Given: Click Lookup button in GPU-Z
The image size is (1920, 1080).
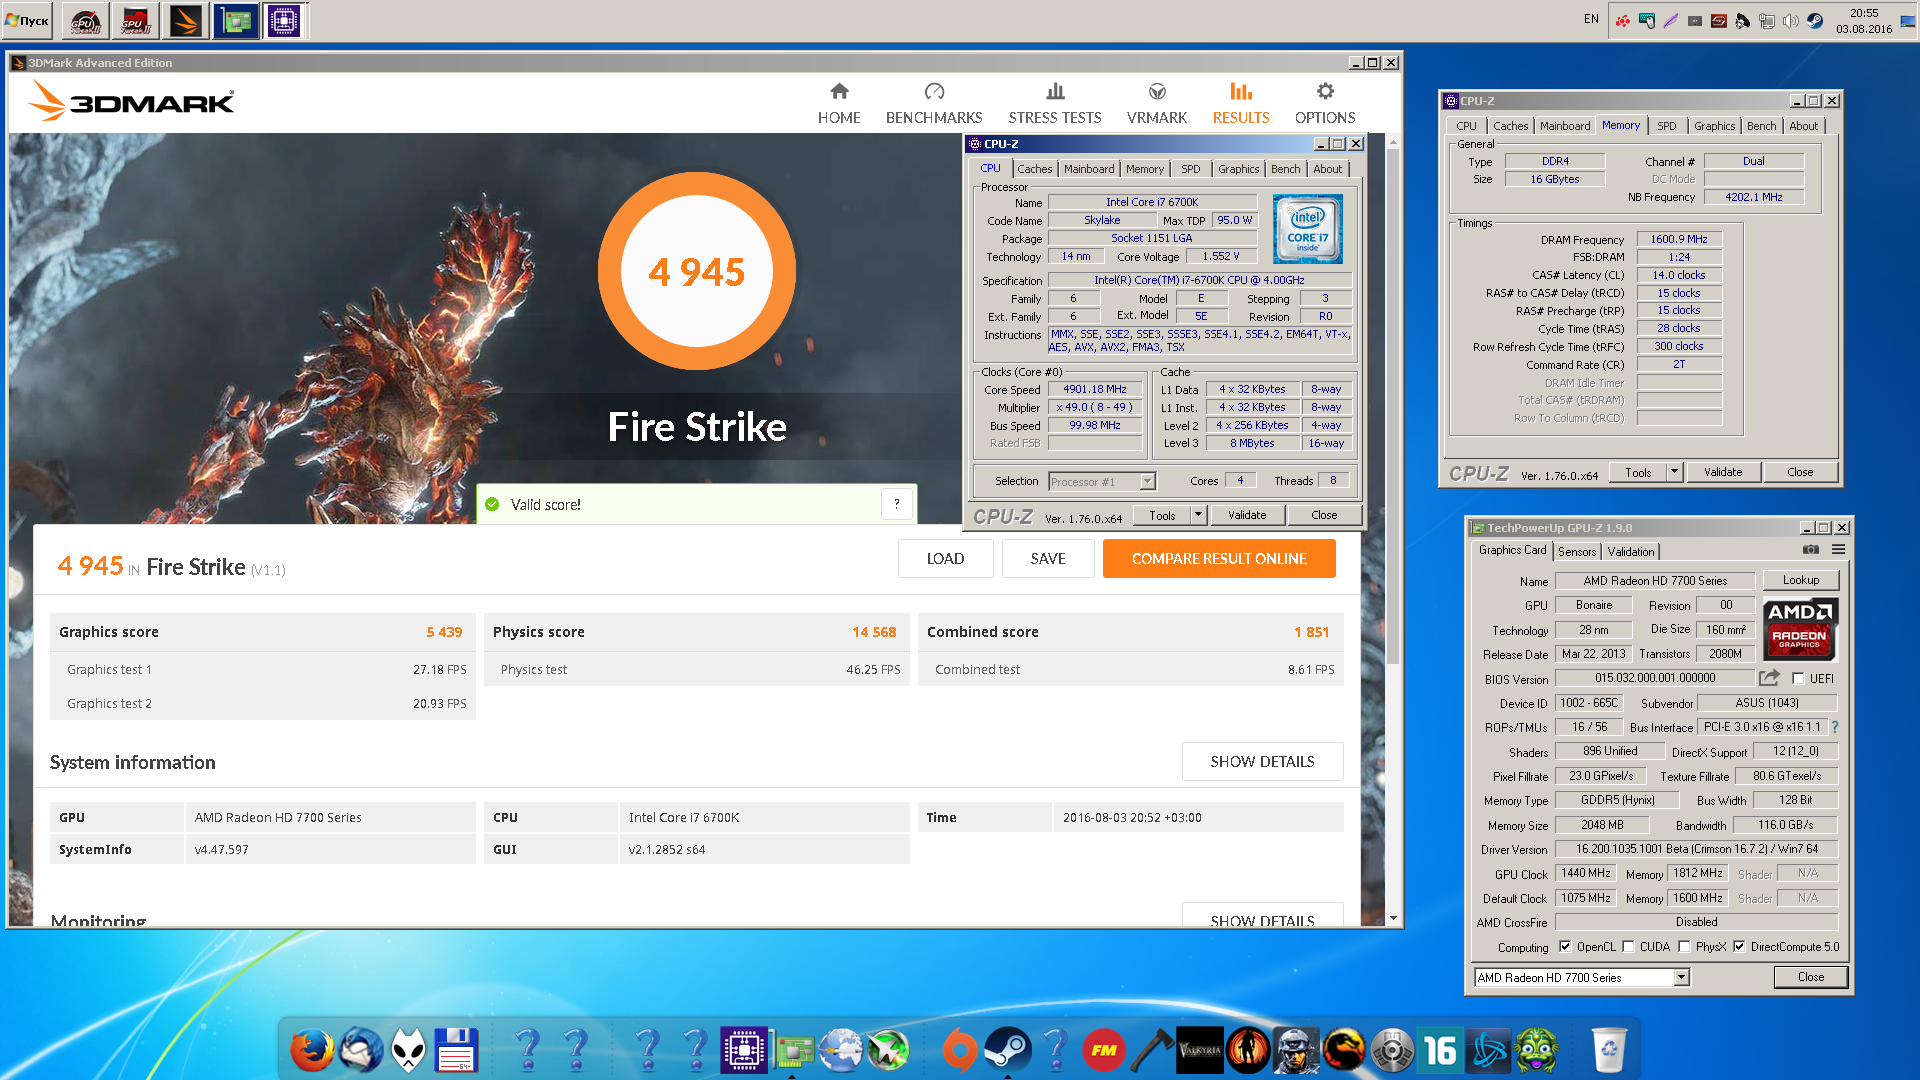Looking at the screenshot, I should tap(1801, 580).
